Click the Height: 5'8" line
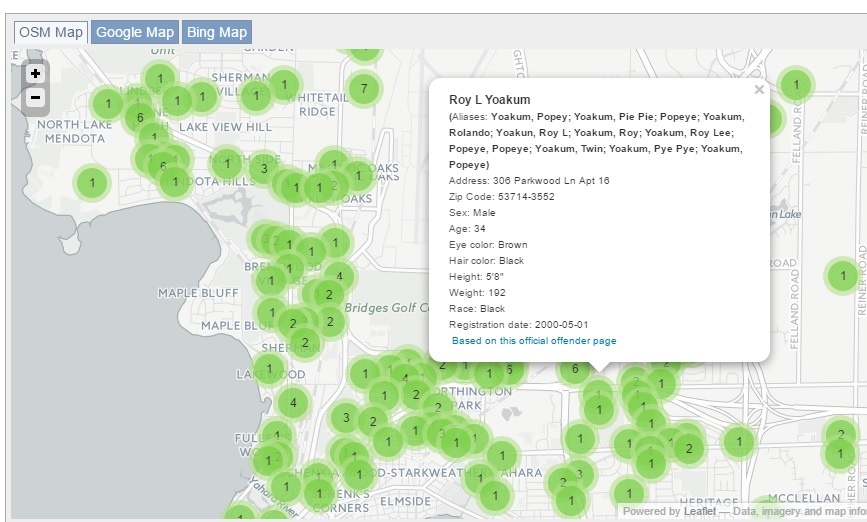 point(476,277)
